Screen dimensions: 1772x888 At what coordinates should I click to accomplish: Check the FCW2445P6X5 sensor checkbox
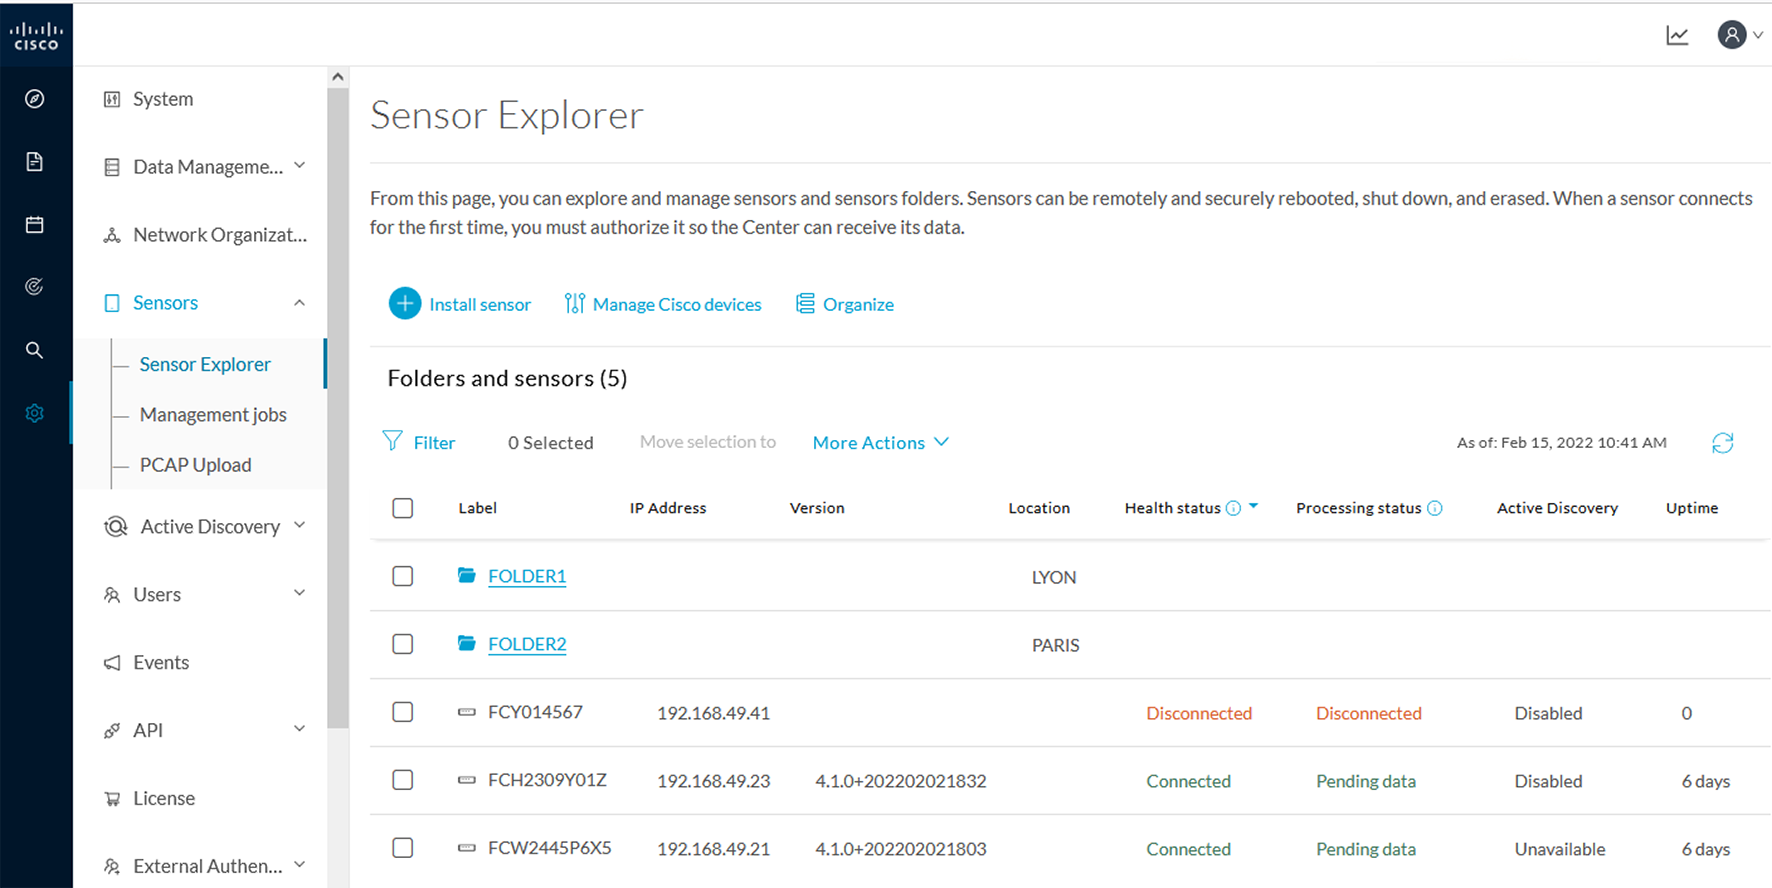click(403, 848)
